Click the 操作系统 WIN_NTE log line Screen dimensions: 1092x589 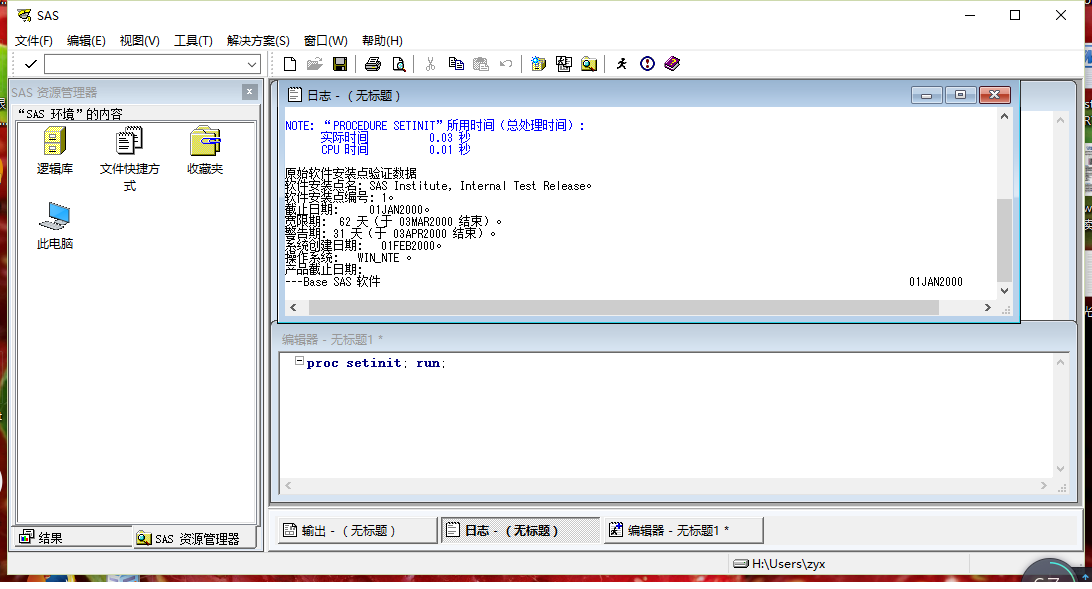point(348,258)
